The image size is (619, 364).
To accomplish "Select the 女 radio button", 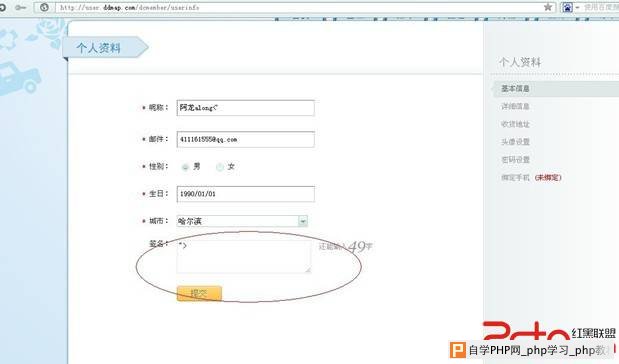I will click(219, 167).
